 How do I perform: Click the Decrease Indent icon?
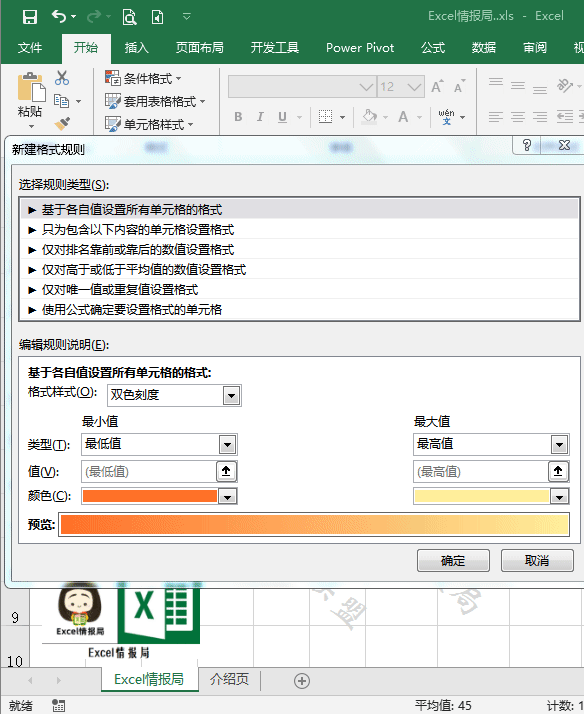pos(565,117)
